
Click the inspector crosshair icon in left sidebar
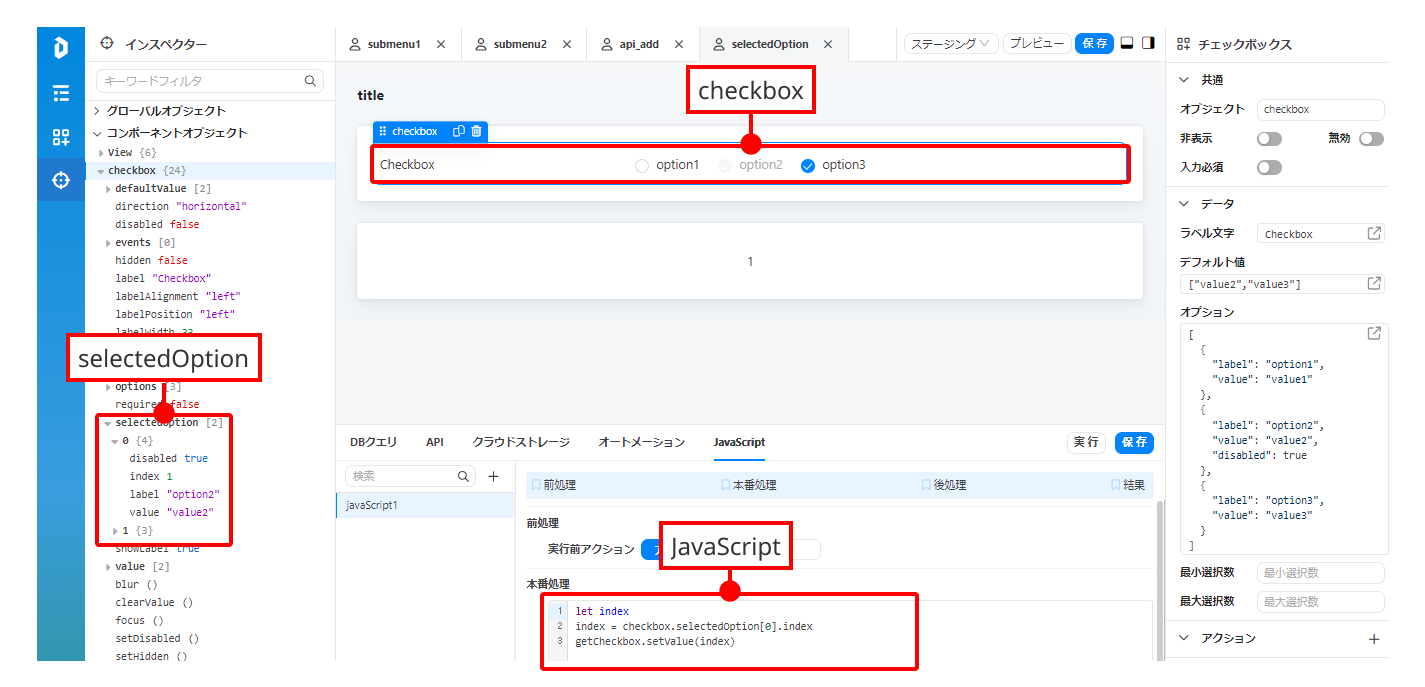[61, 180]
